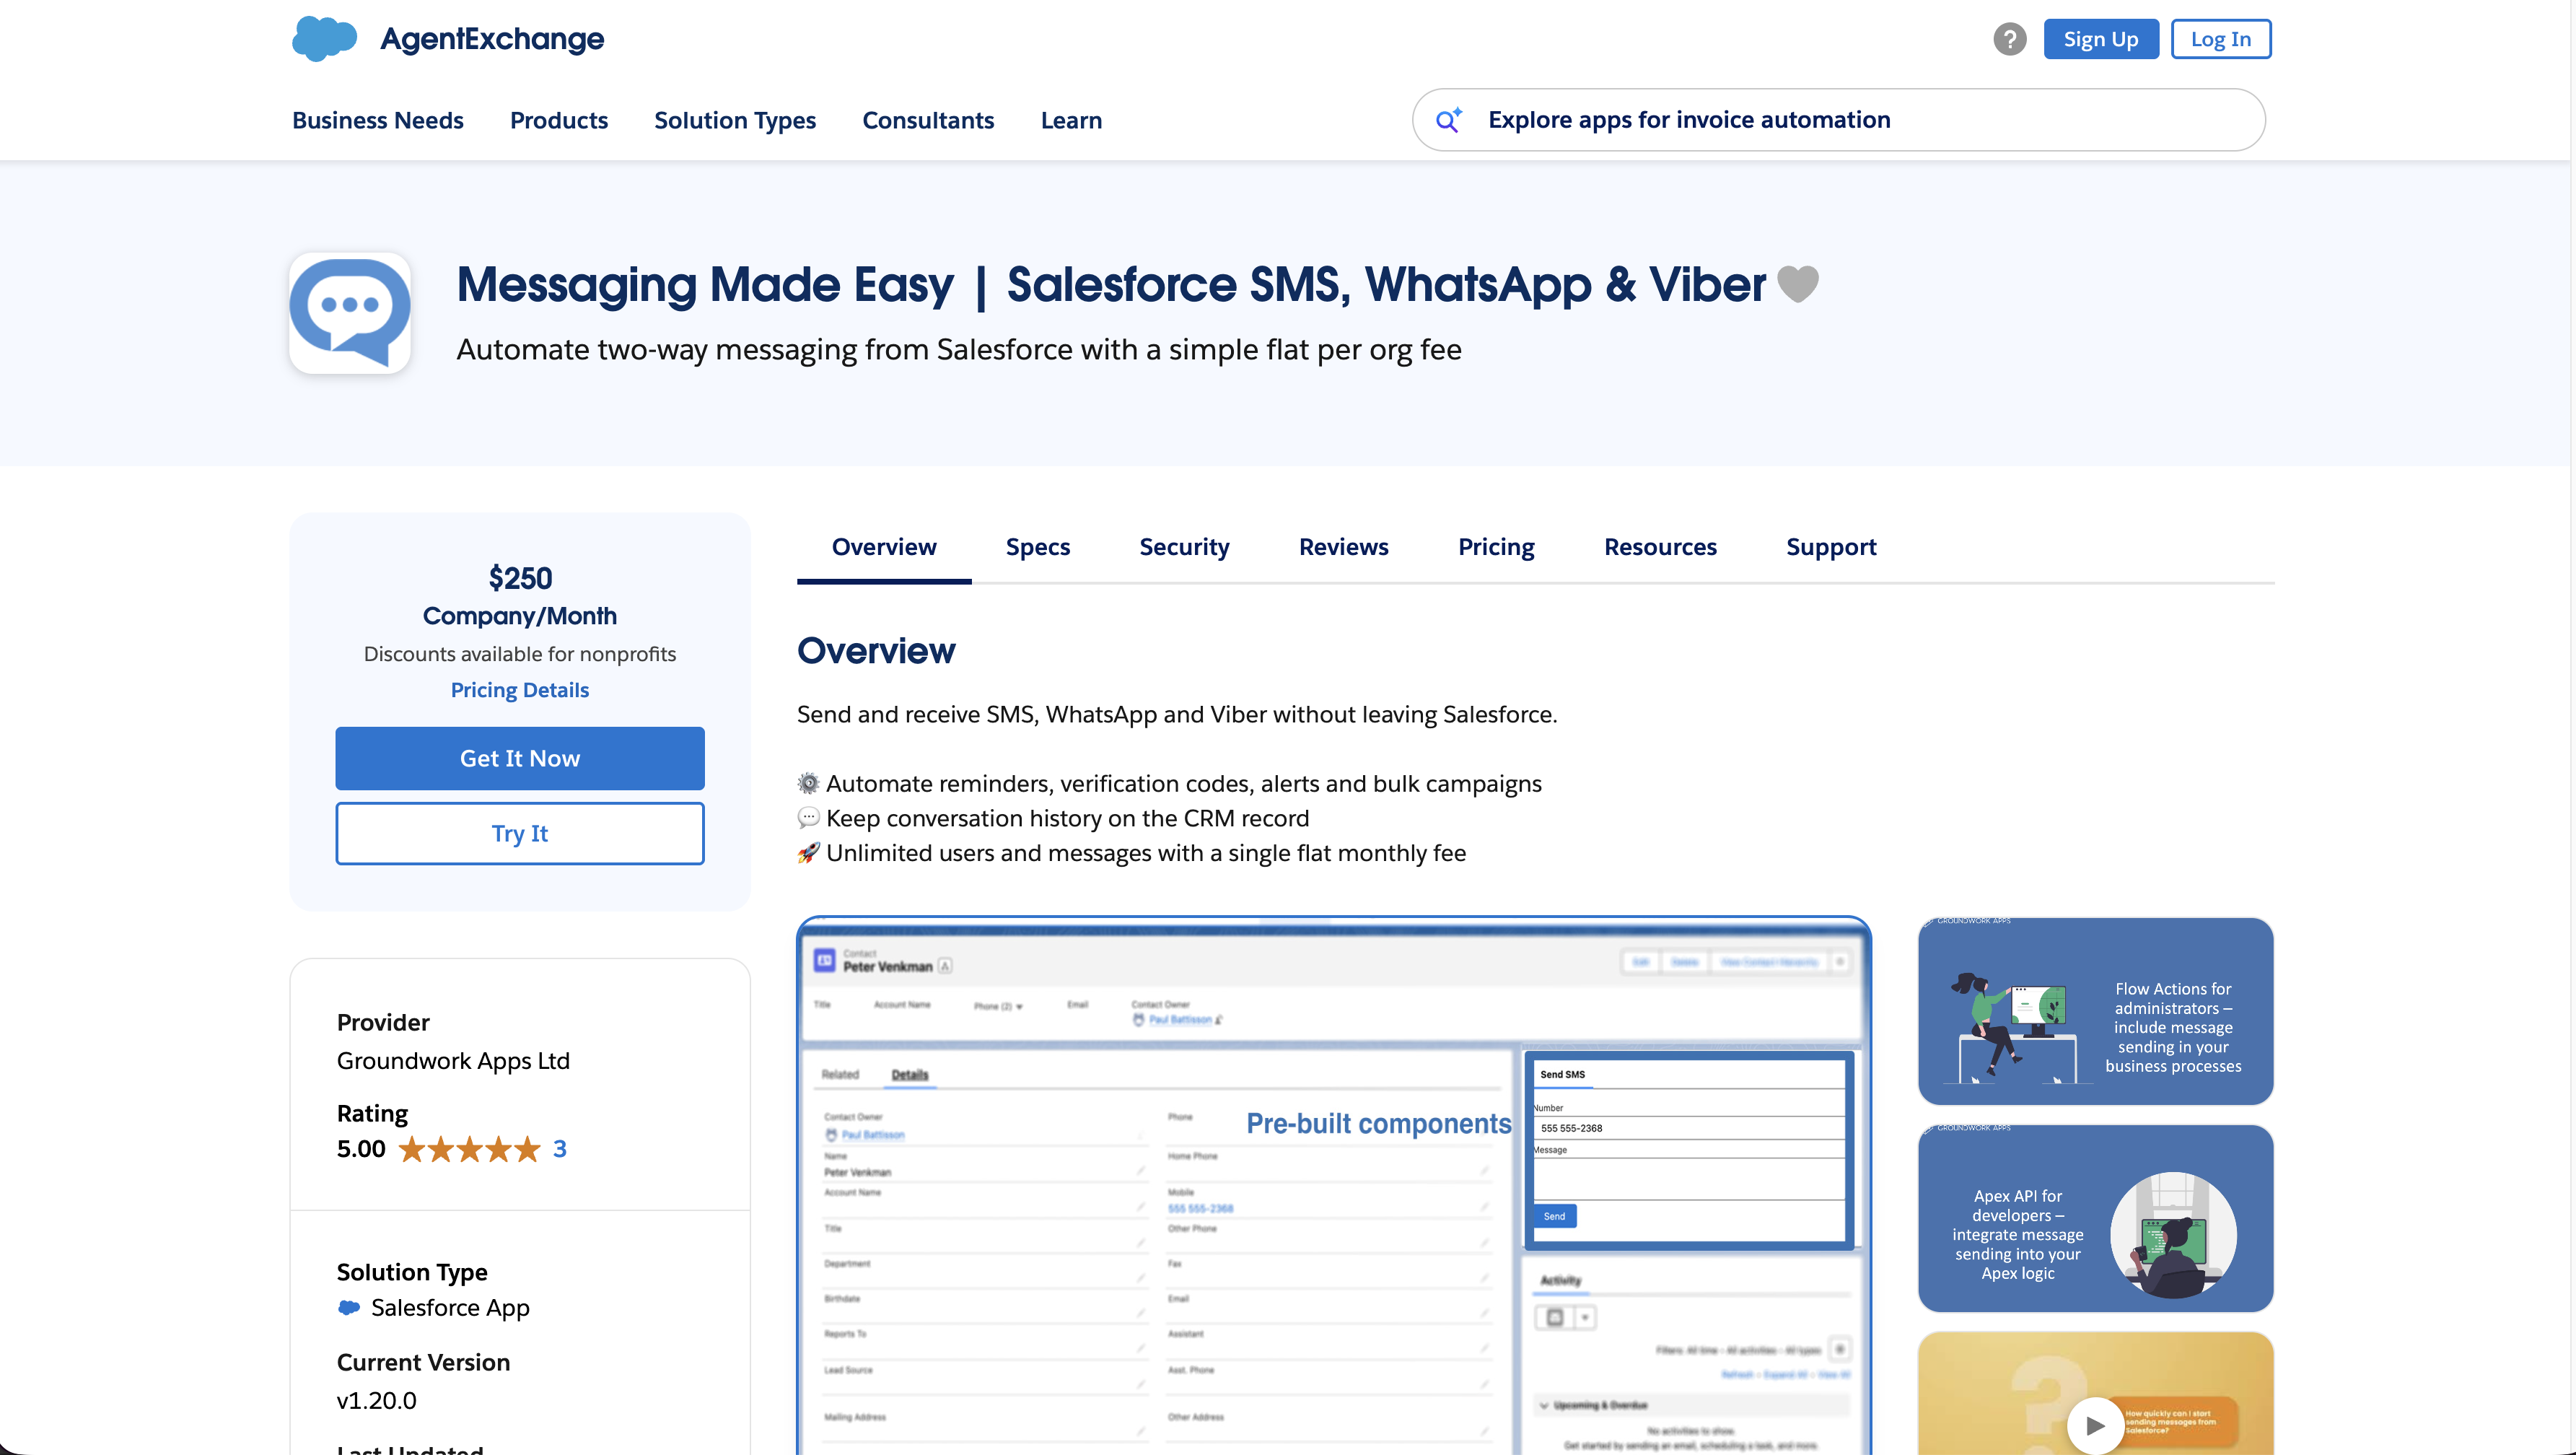Click the Try It button
The width and height of the screenshot is (2576, 1455).
tap(520, 833)
